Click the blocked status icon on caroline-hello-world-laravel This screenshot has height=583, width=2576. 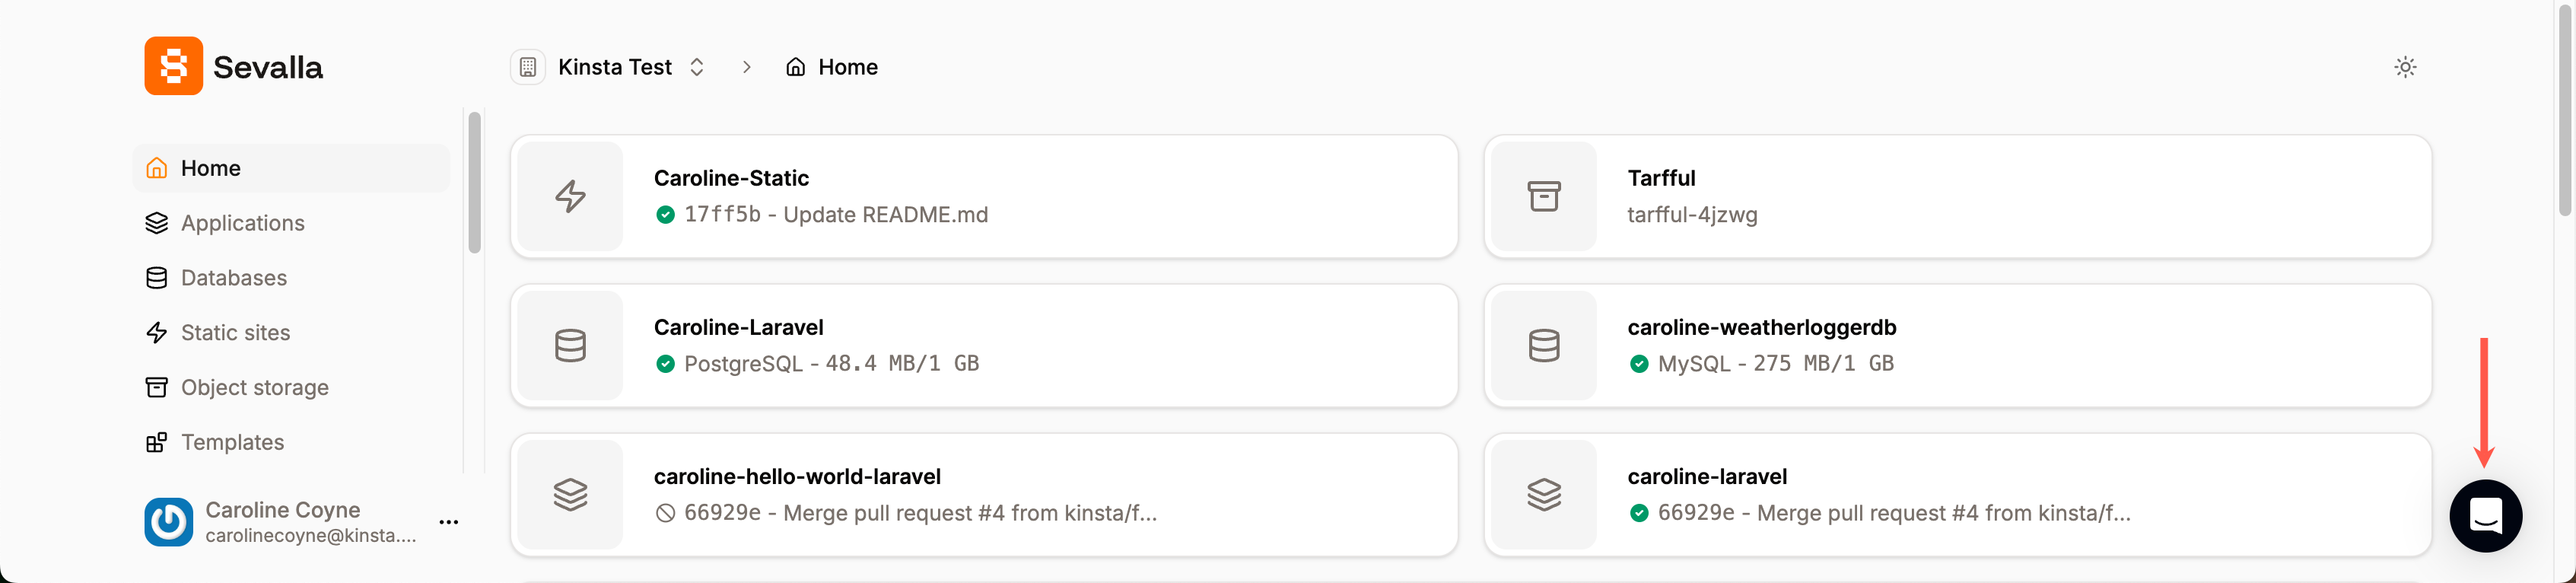(x=664, y=513)
